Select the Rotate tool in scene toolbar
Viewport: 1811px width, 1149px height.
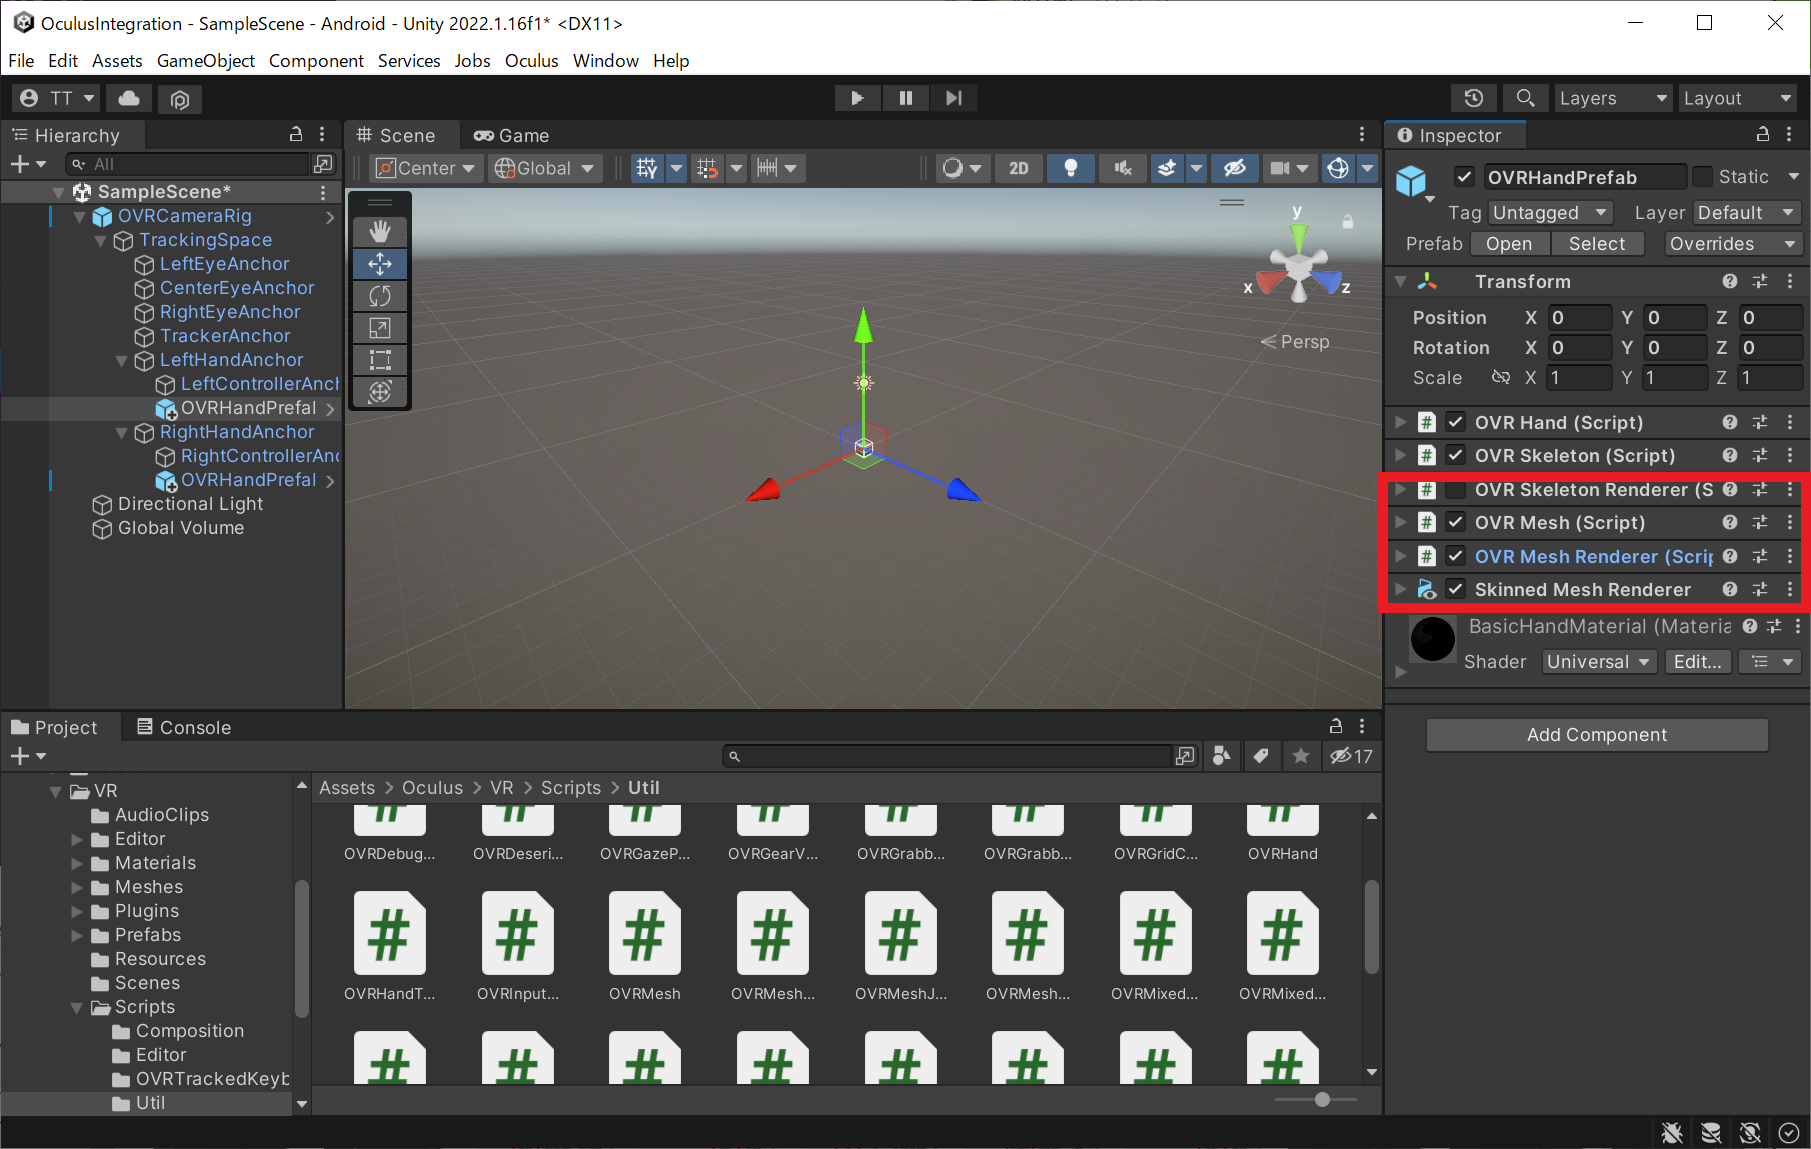pos(380,296)
